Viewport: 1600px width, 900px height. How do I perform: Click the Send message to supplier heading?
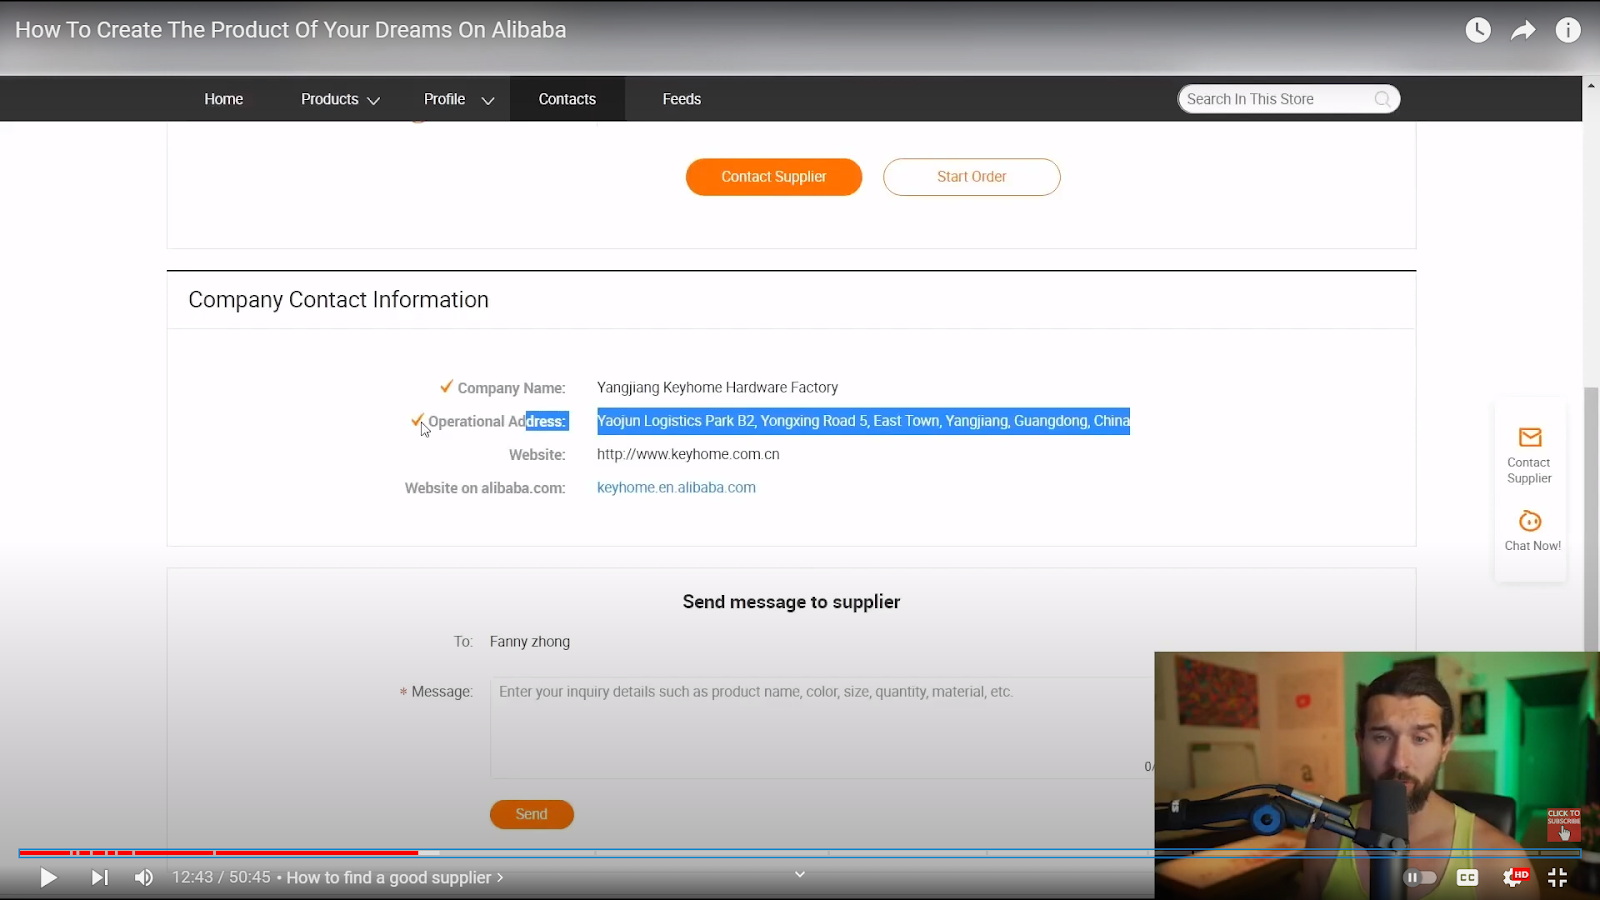(791, 602)
